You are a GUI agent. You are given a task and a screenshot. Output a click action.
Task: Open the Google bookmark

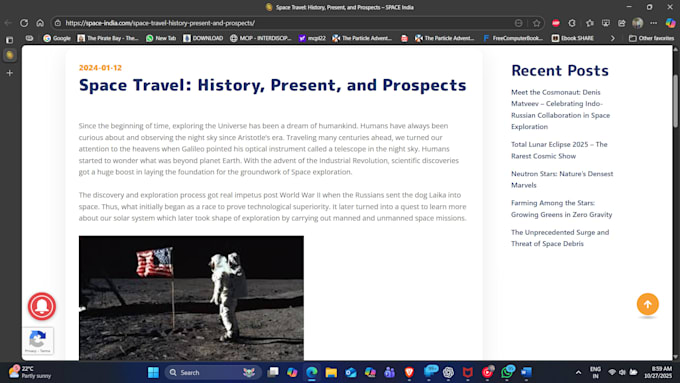point(57,38)
